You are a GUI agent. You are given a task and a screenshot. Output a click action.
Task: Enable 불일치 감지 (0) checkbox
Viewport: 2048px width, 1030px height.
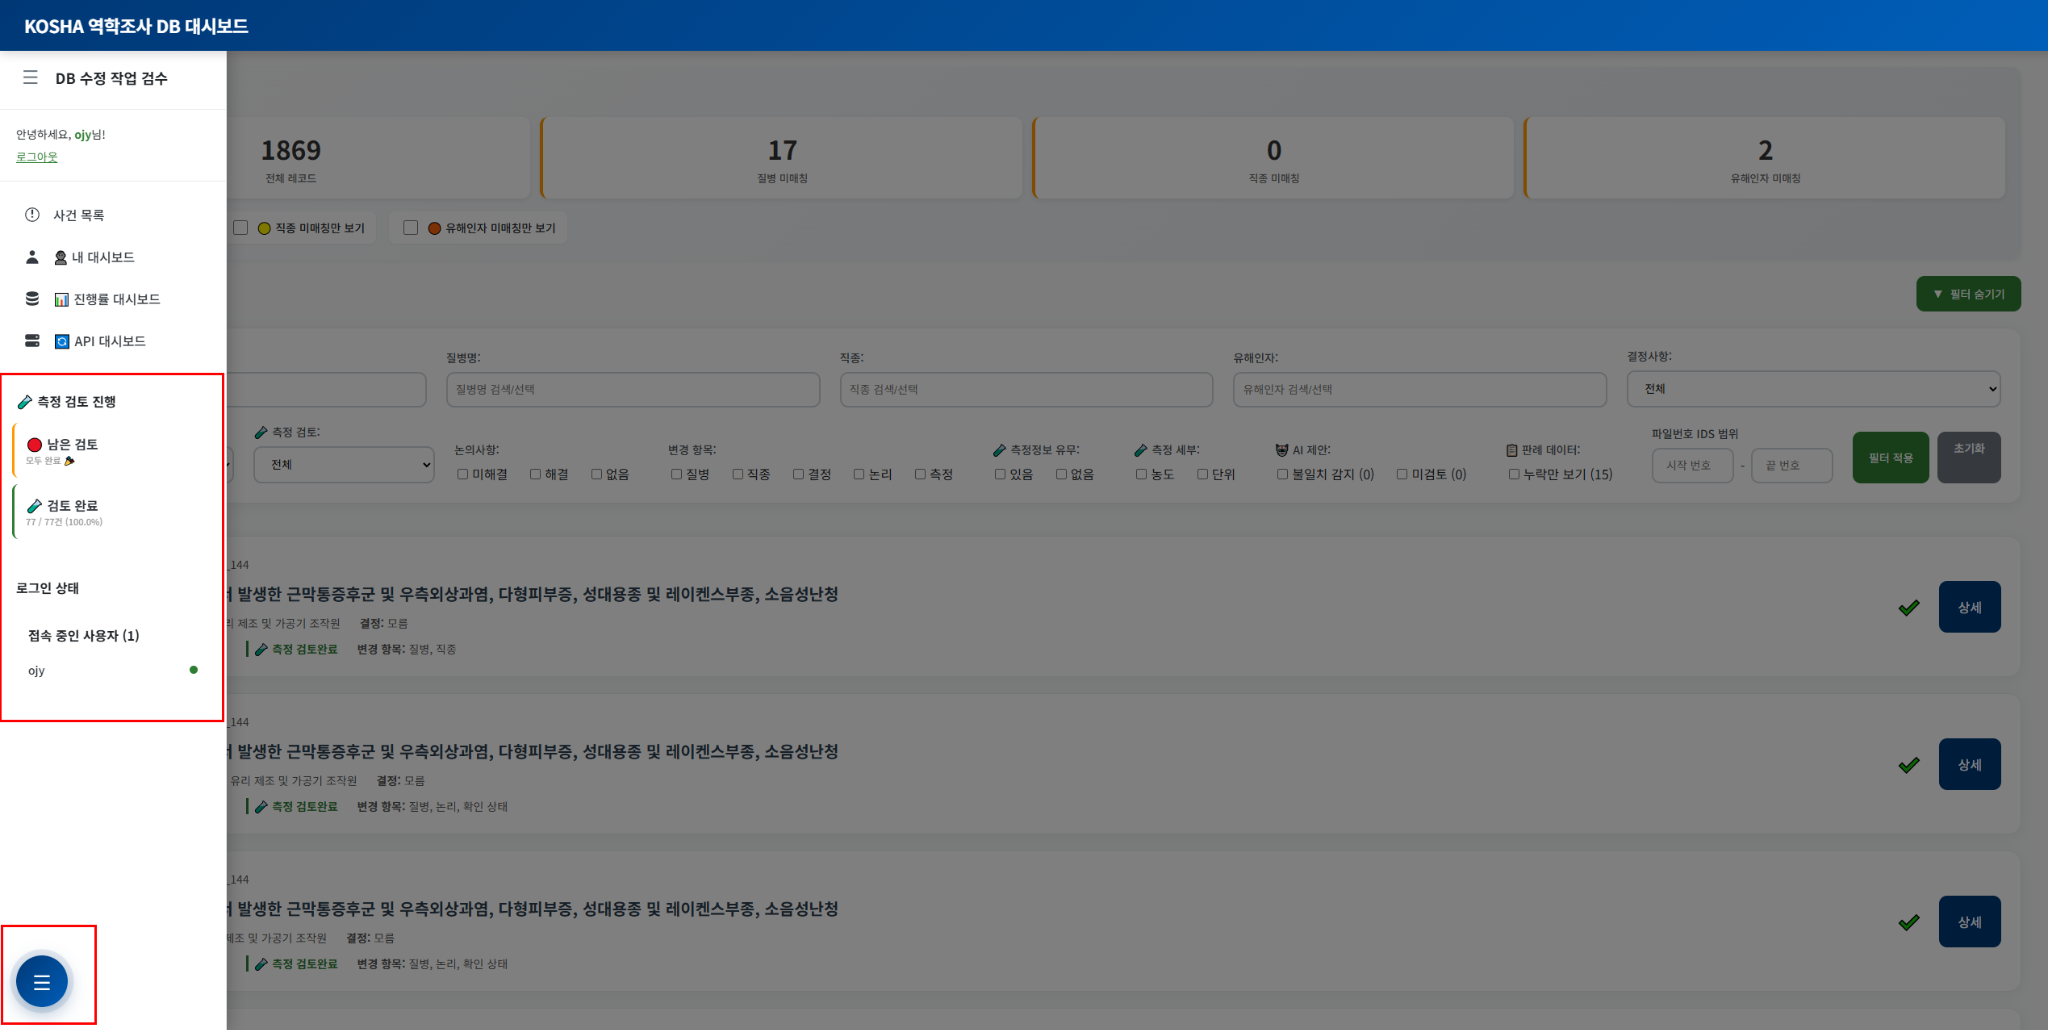pyautogui.click(x=1282, y=474)
